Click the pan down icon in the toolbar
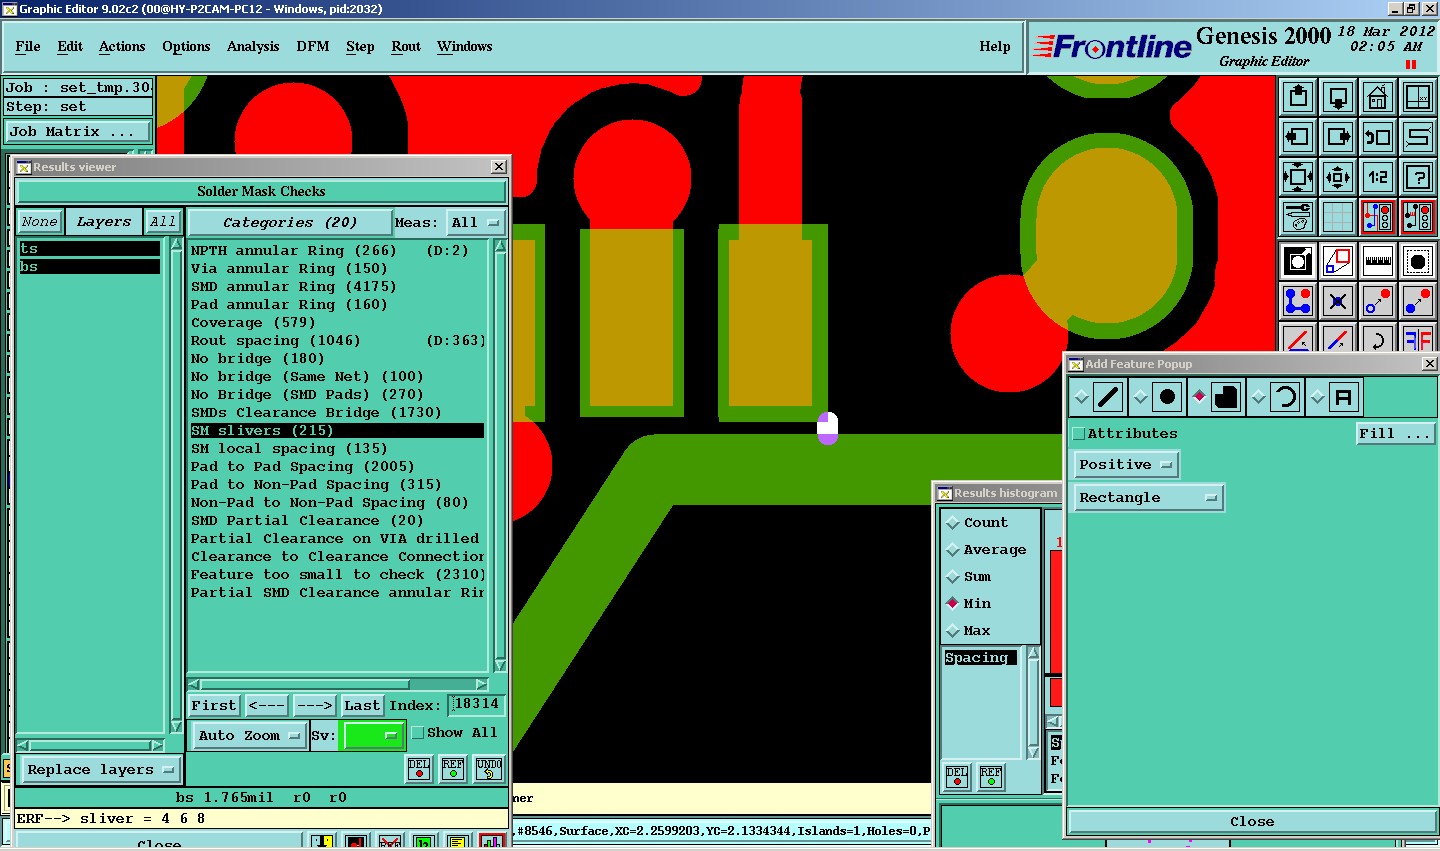Image resolution: width=1440 pixels, height=851 pixels. [1338, 97]
